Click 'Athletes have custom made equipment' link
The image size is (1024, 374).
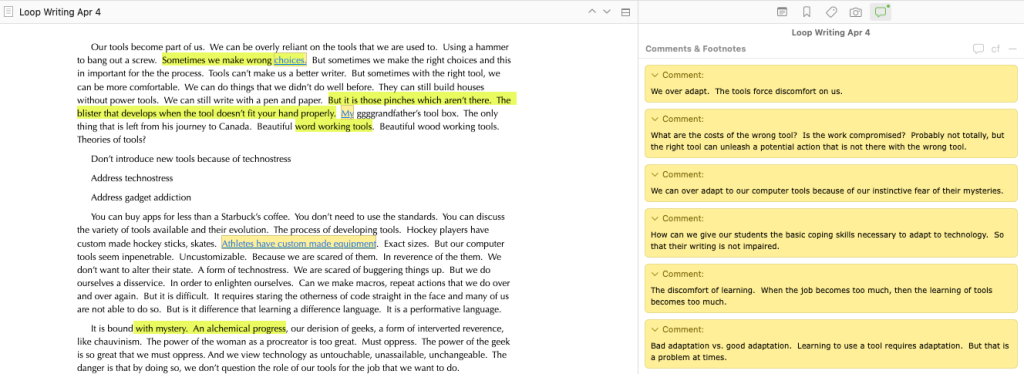[299, 243]
